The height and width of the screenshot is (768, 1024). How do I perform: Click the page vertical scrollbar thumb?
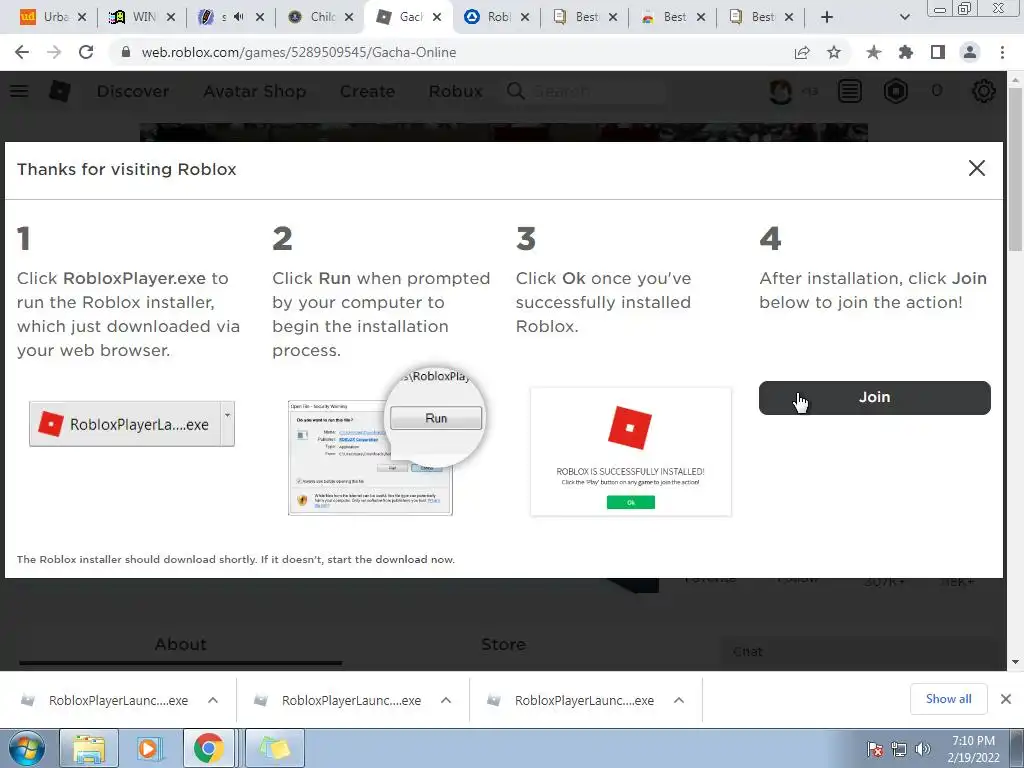click(x=1014, y=168)
